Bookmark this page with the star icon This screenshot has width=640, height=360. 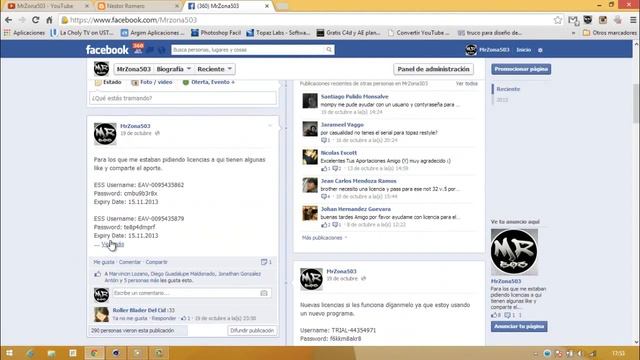(x=558, y=20)
